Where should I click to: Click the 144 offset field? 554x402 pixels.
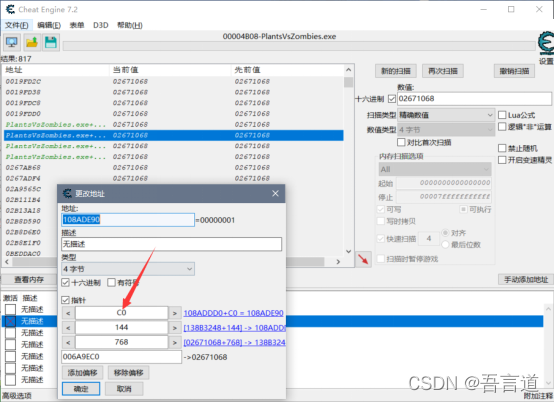coord(122,328)
